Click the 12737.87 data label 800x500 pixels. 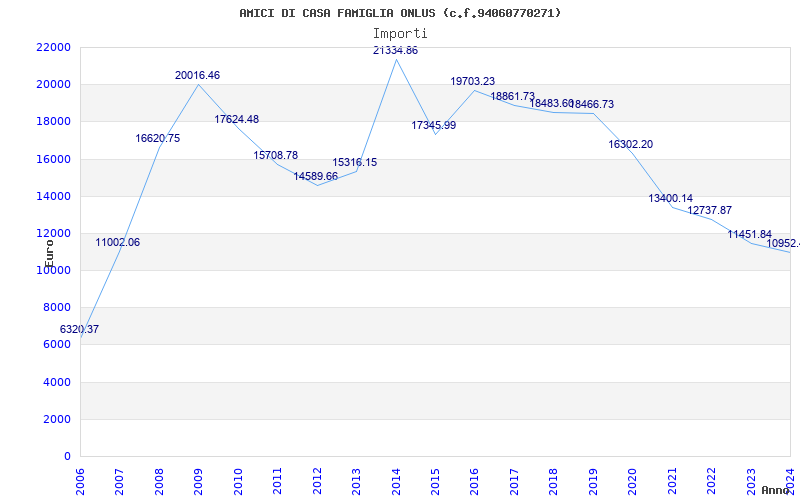[x=710, y=211]
